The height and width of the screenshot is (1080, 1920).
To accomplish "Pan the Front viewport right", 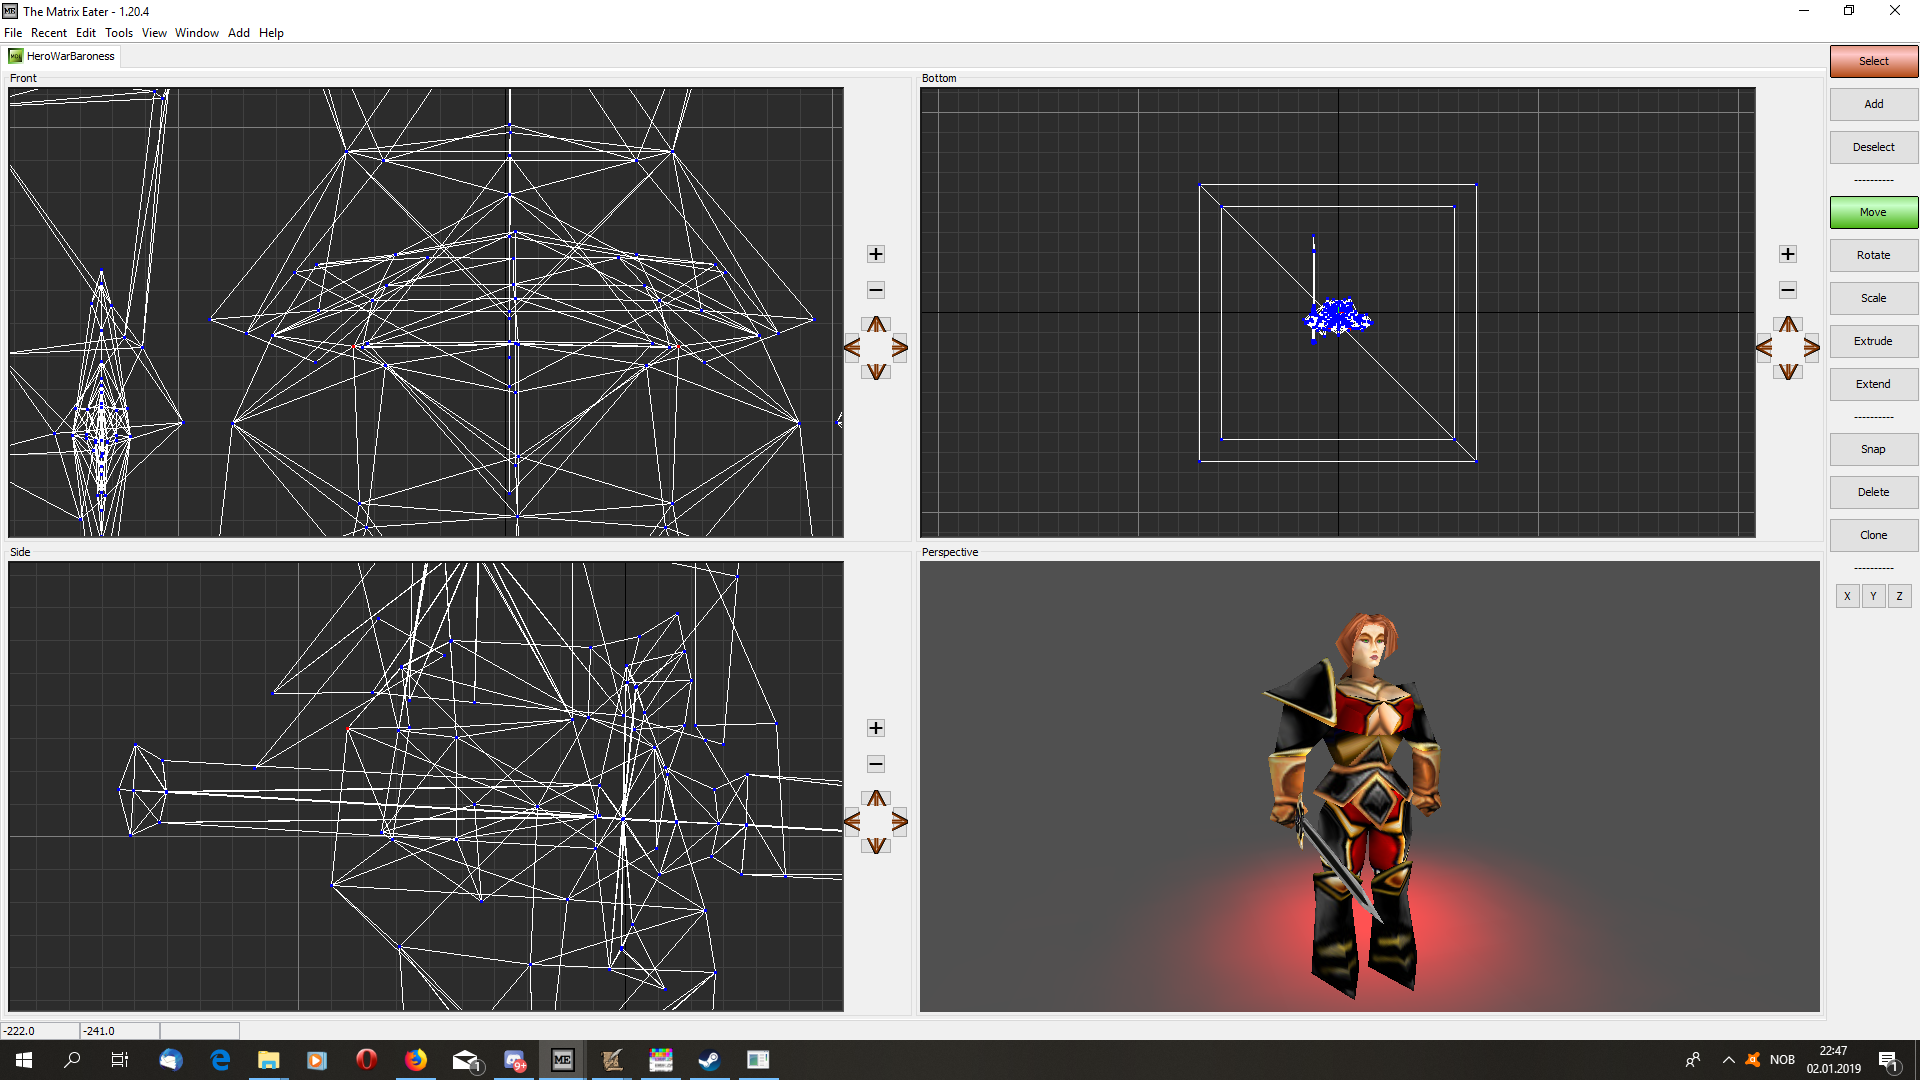I will tap(900, 348).
